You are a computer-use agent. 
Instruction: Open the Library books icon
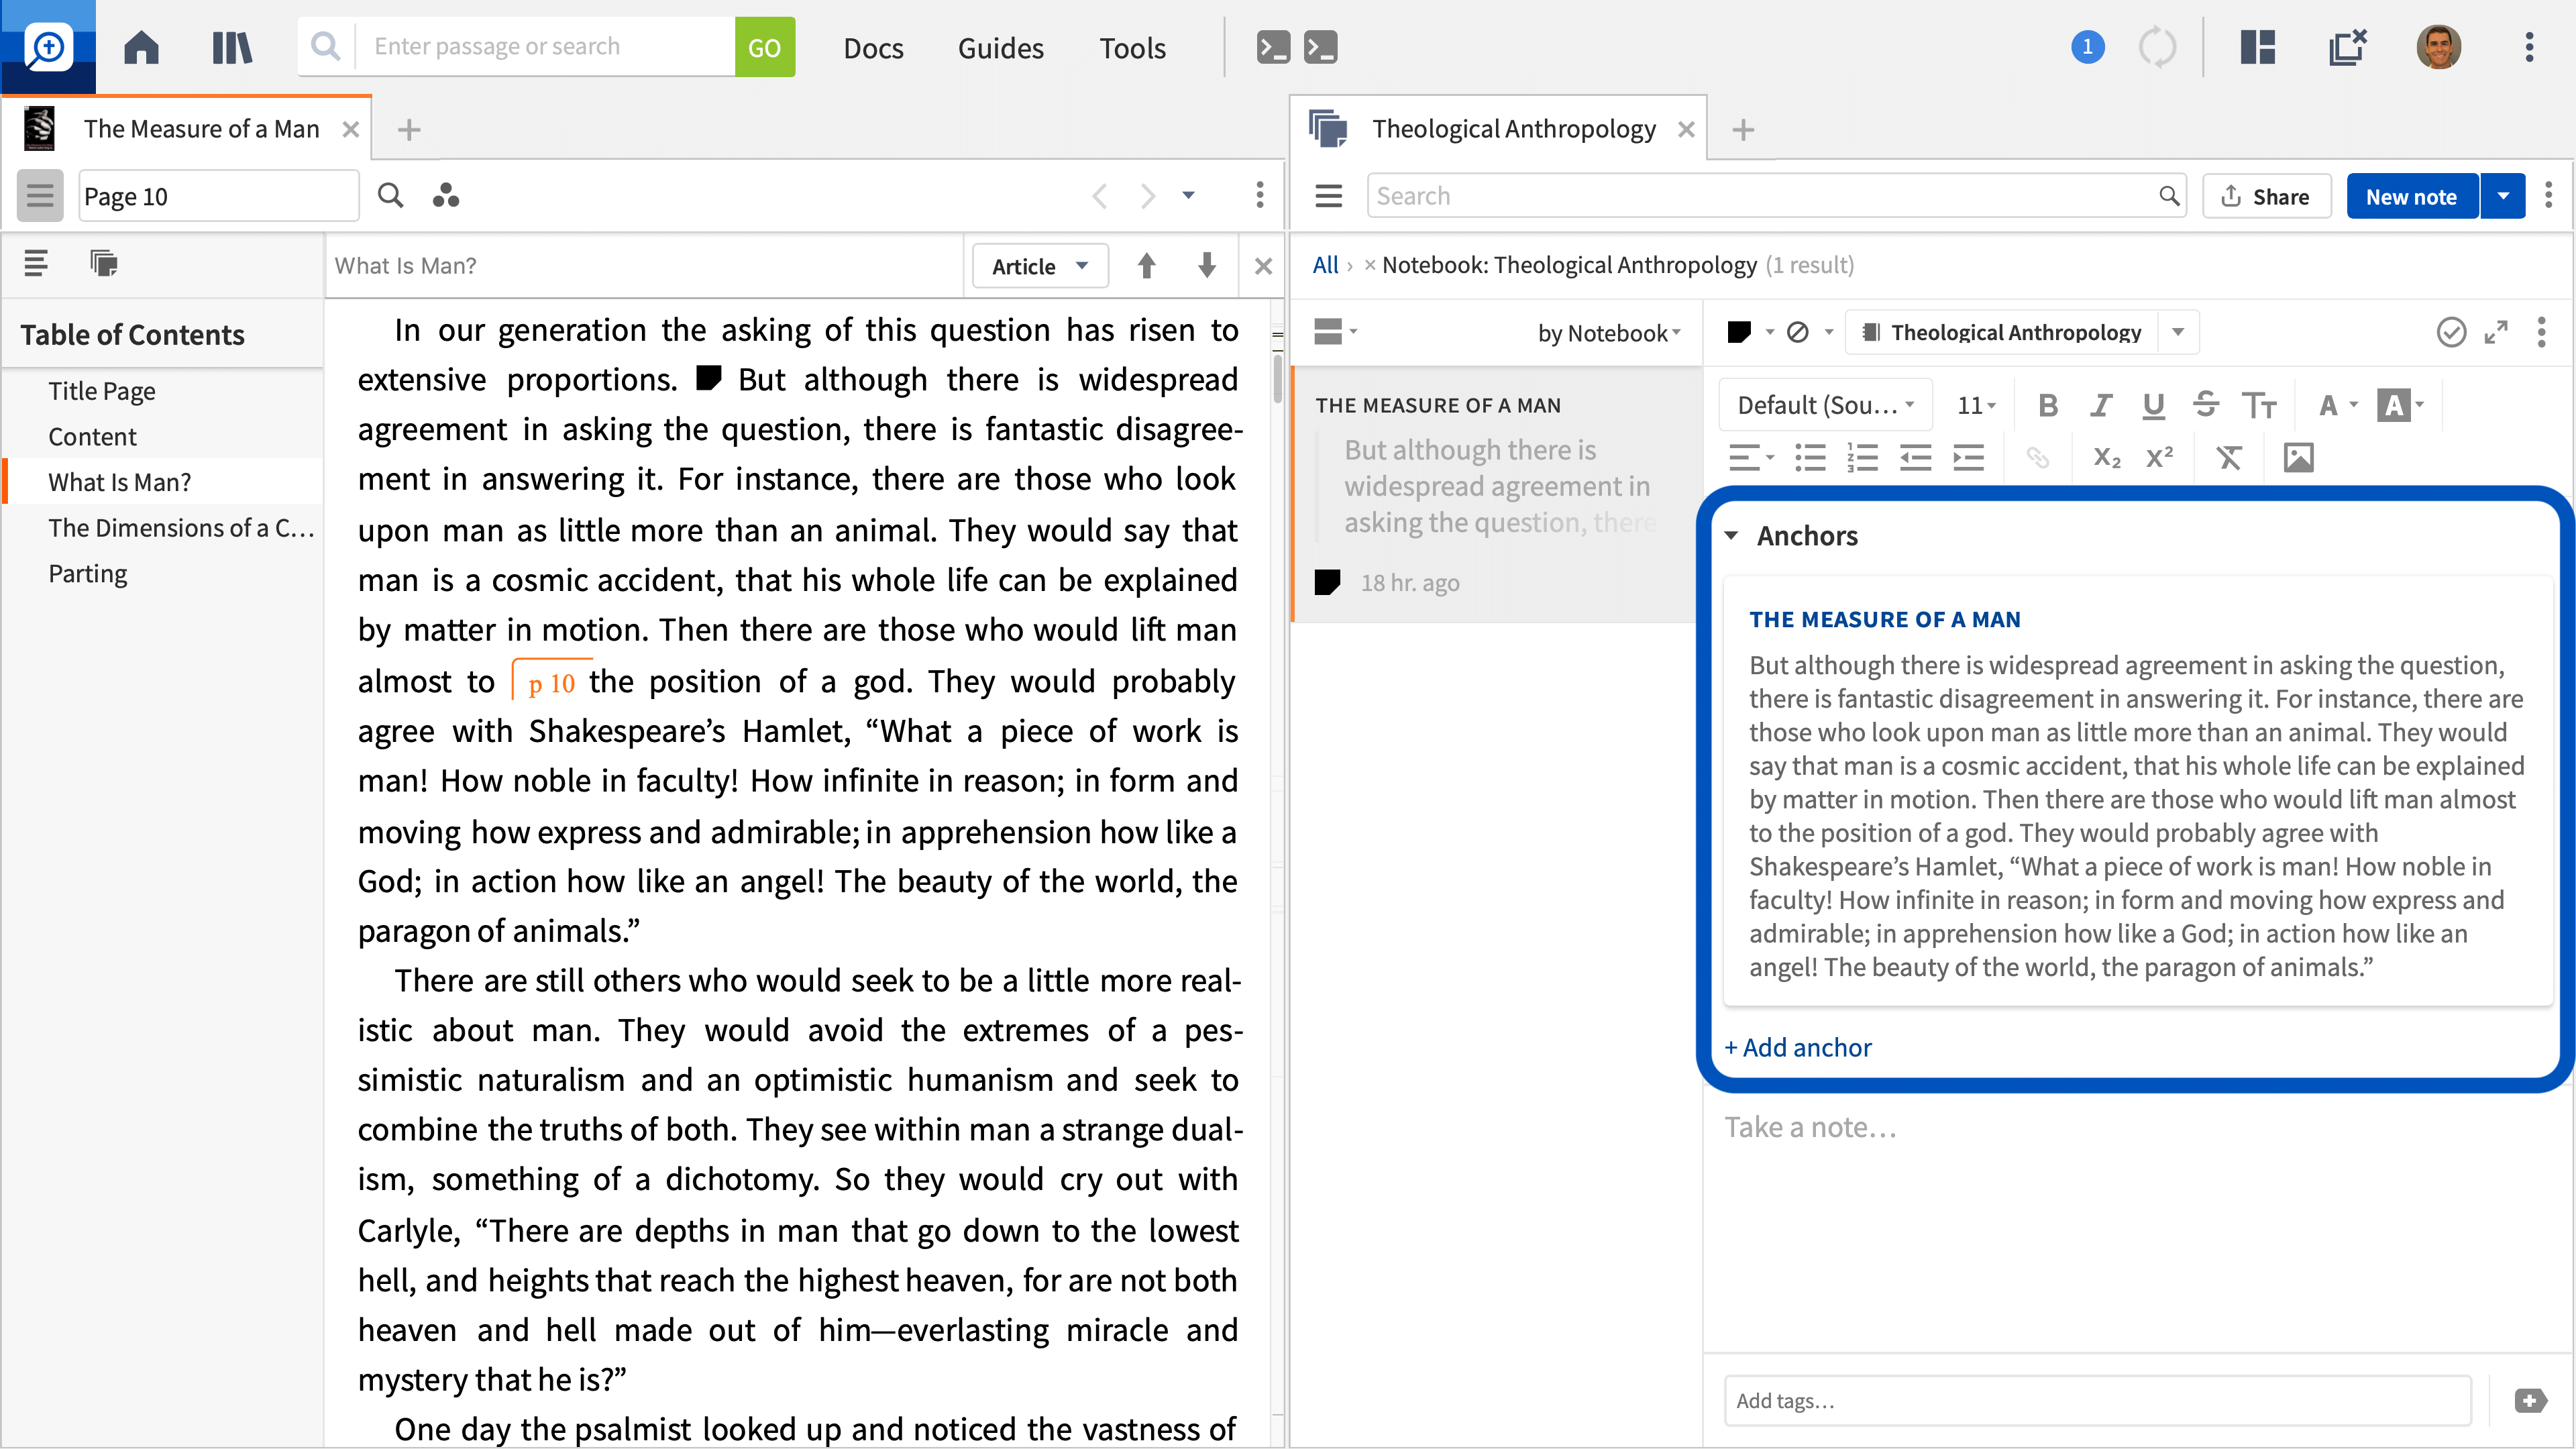[x=232, y=47]
